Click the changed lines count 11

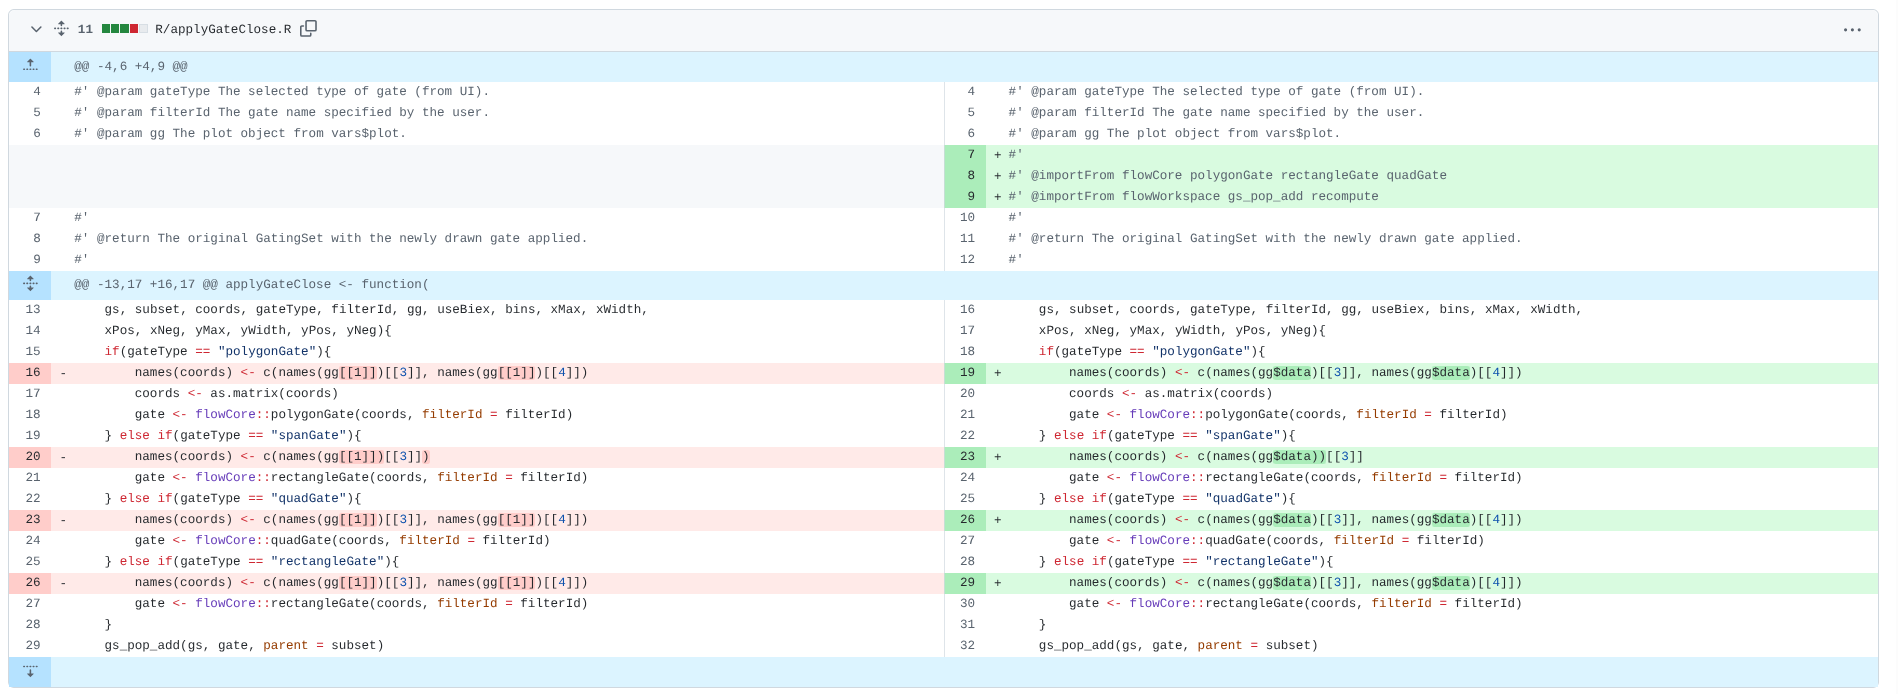(85, 29)
